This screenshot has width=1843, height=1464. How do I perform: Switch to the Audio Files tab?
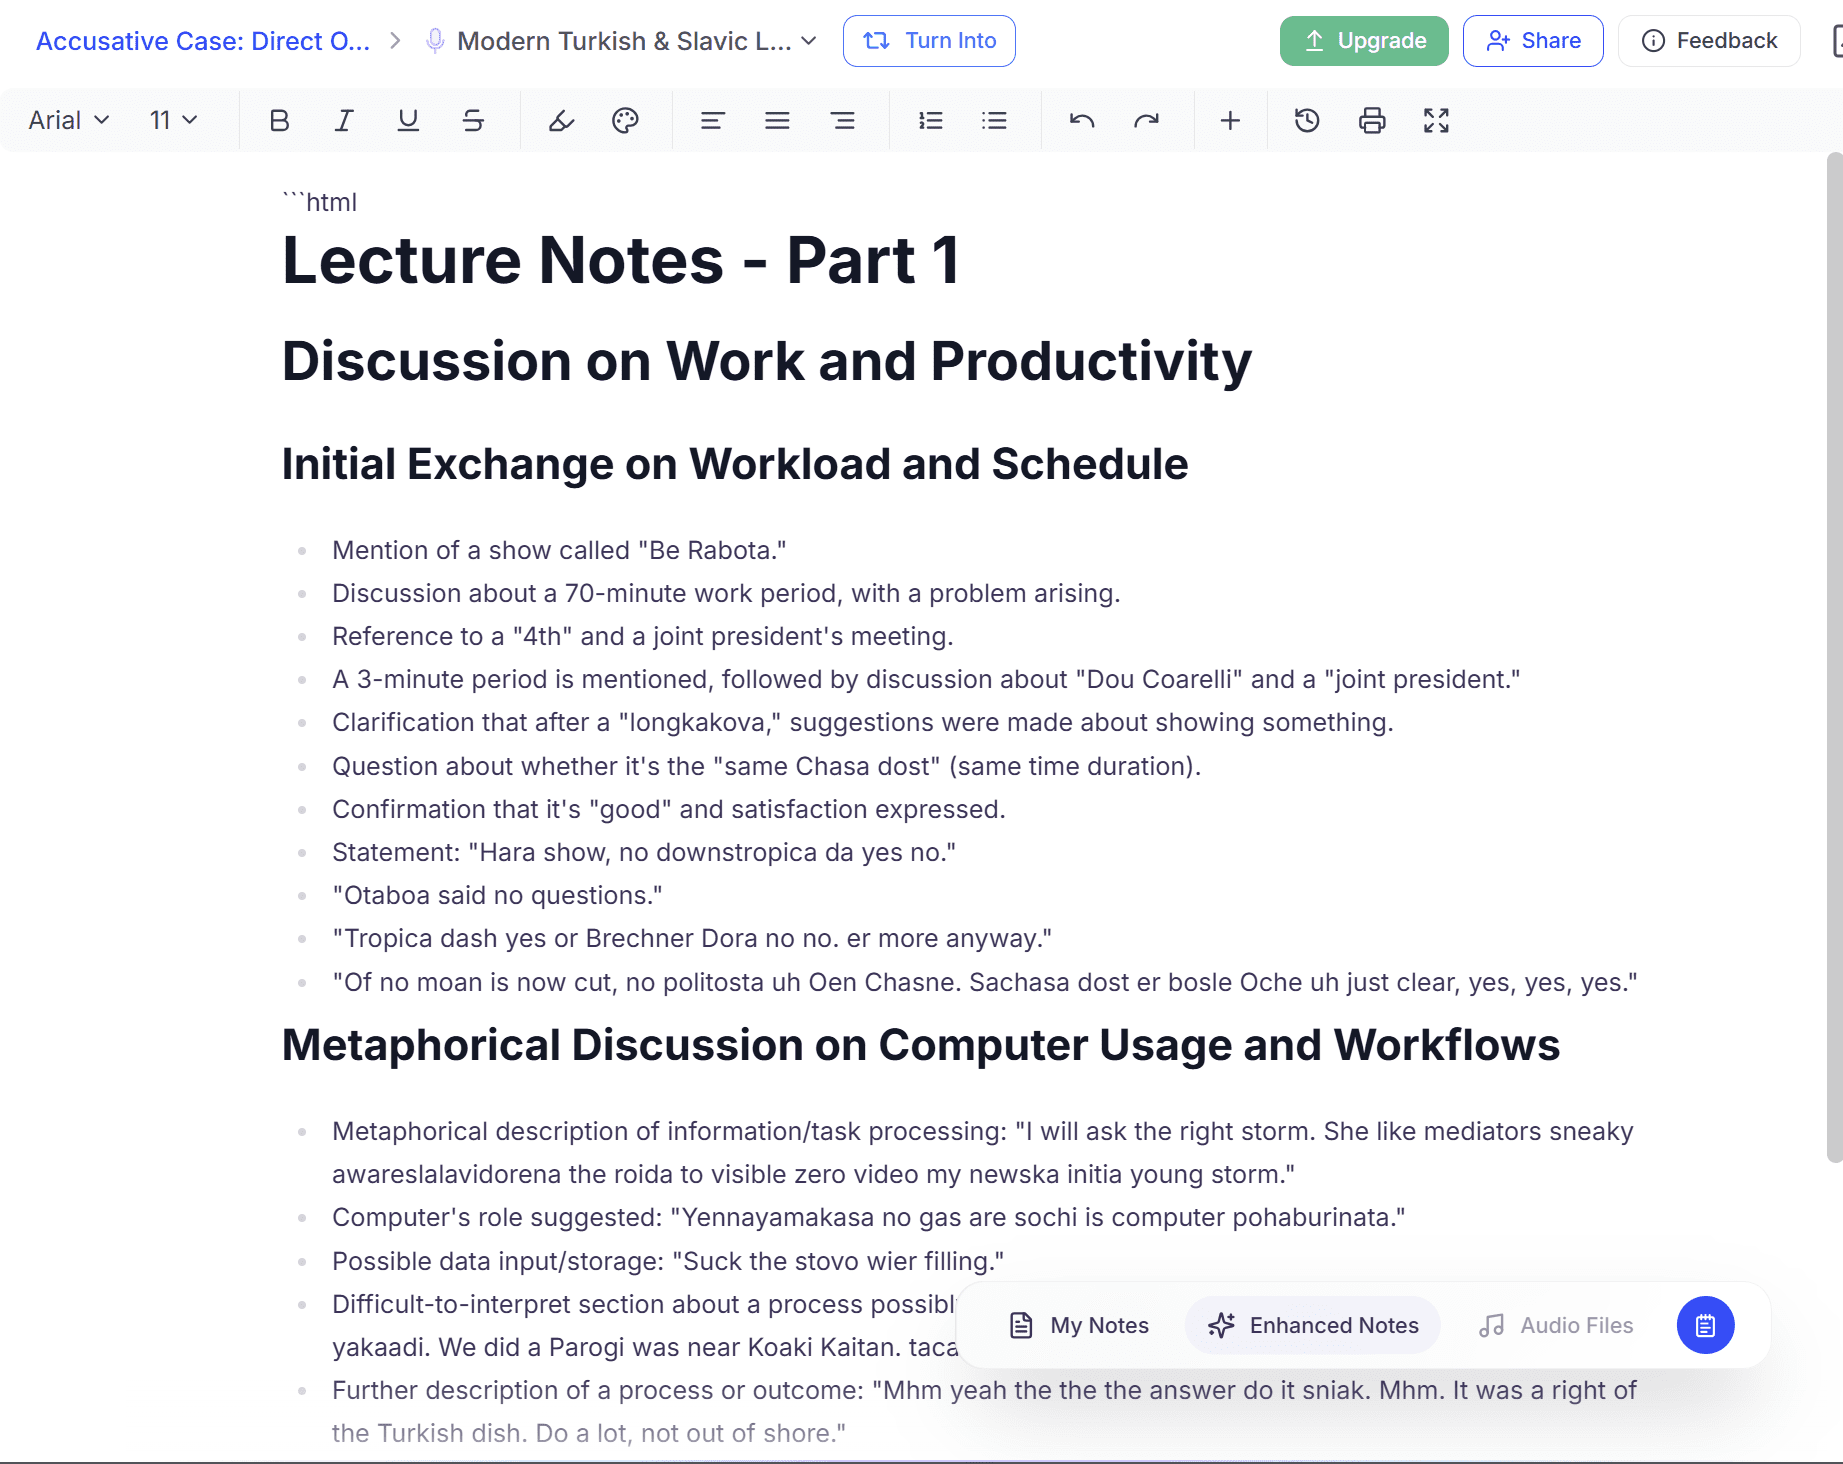pos(1555,1325)
